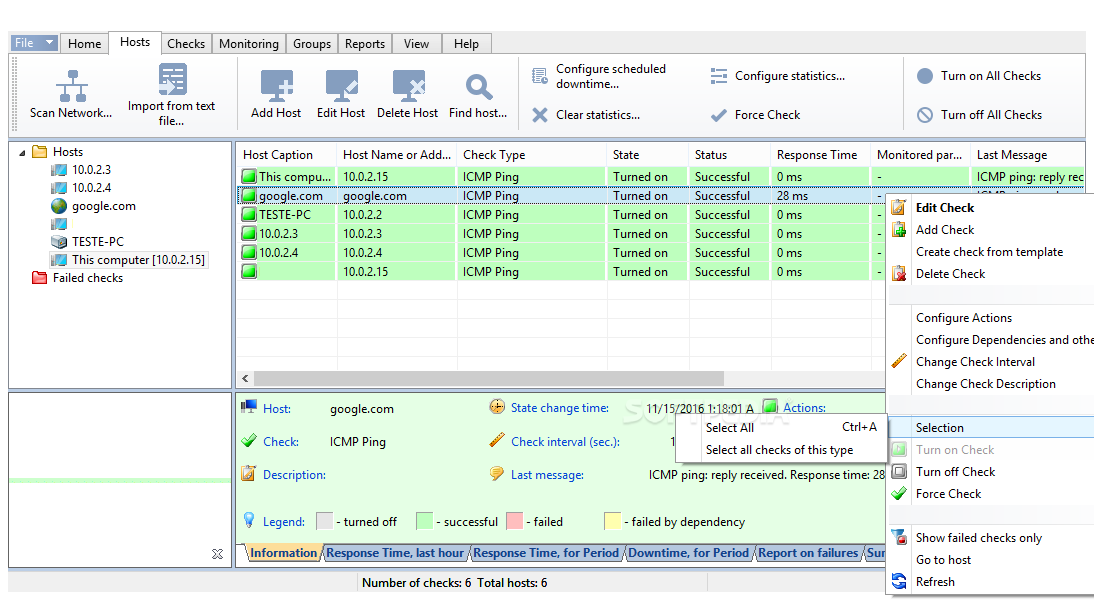
Task: Select 10.0.2.4 in the hosts tree
Action: (91, 188)
